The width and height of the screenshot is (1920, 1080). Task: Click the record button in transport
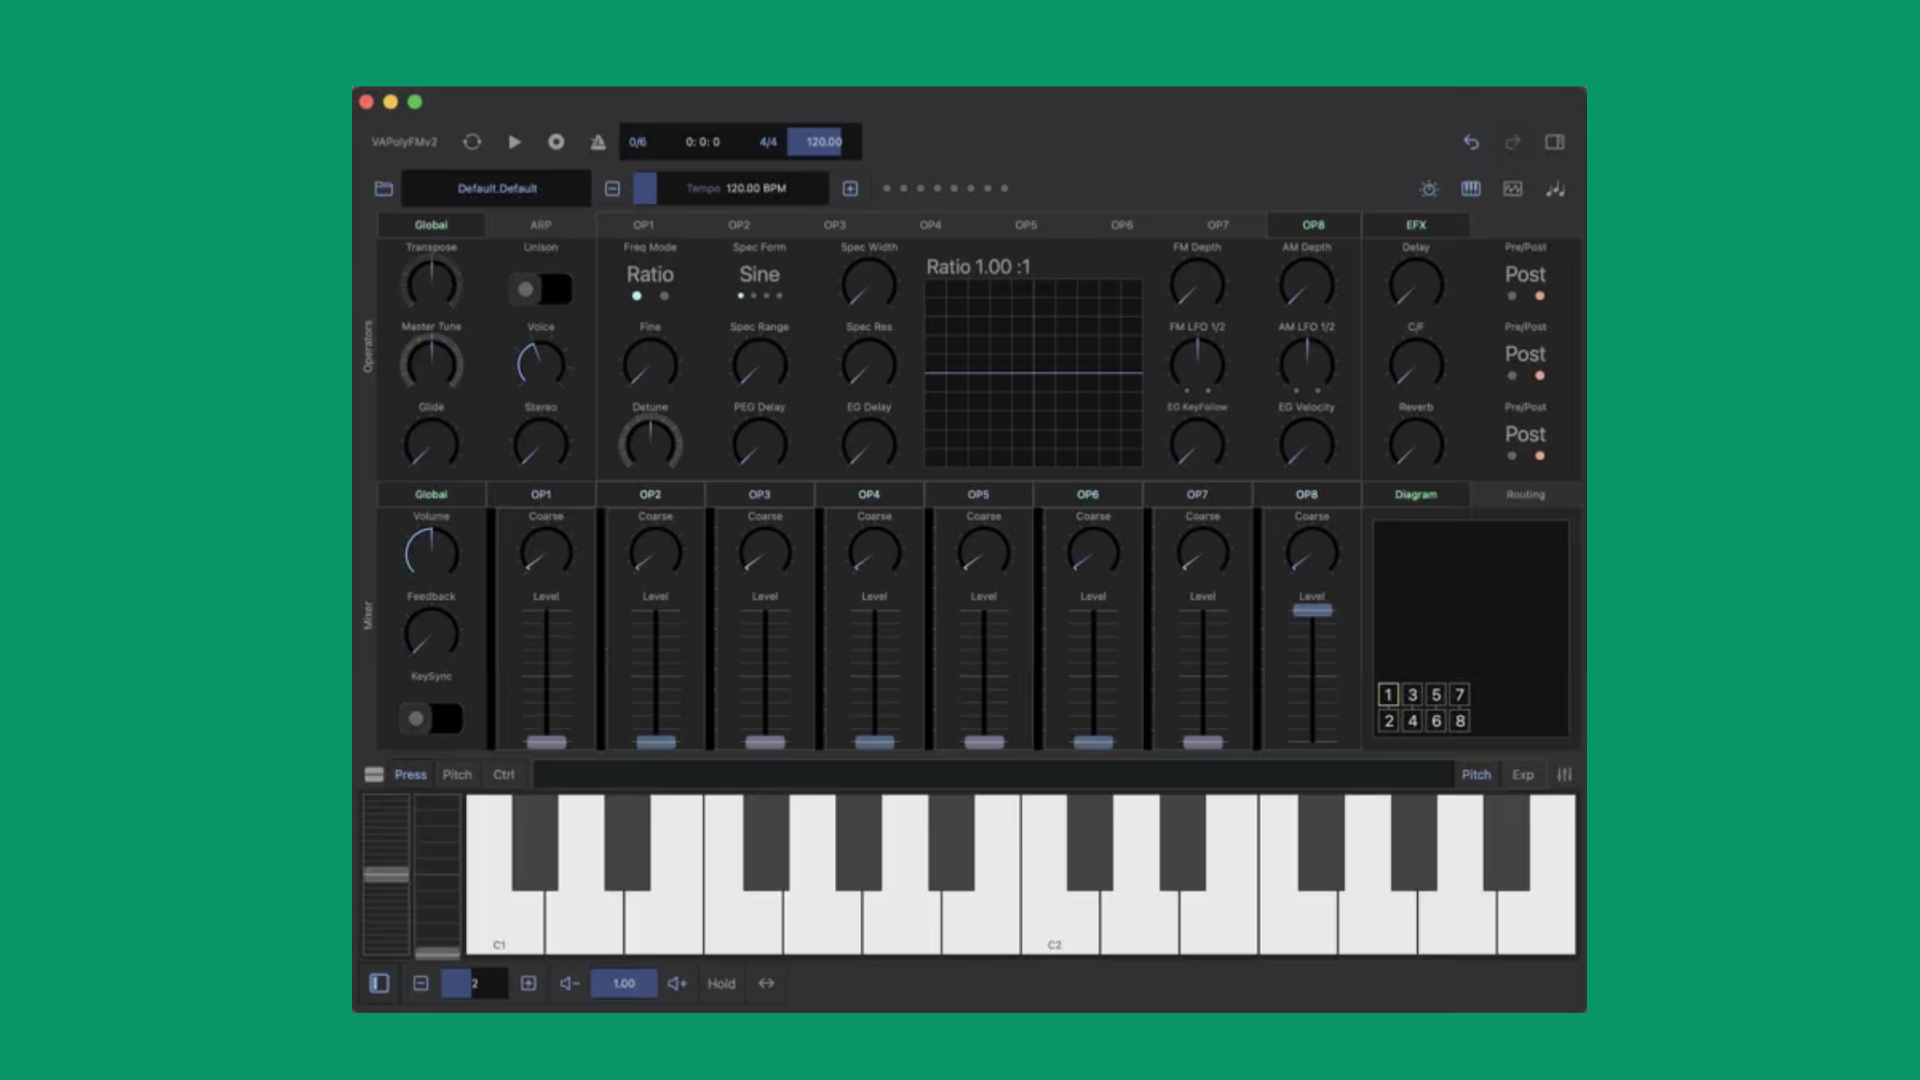pyautogui.click(x=556, y=142)
